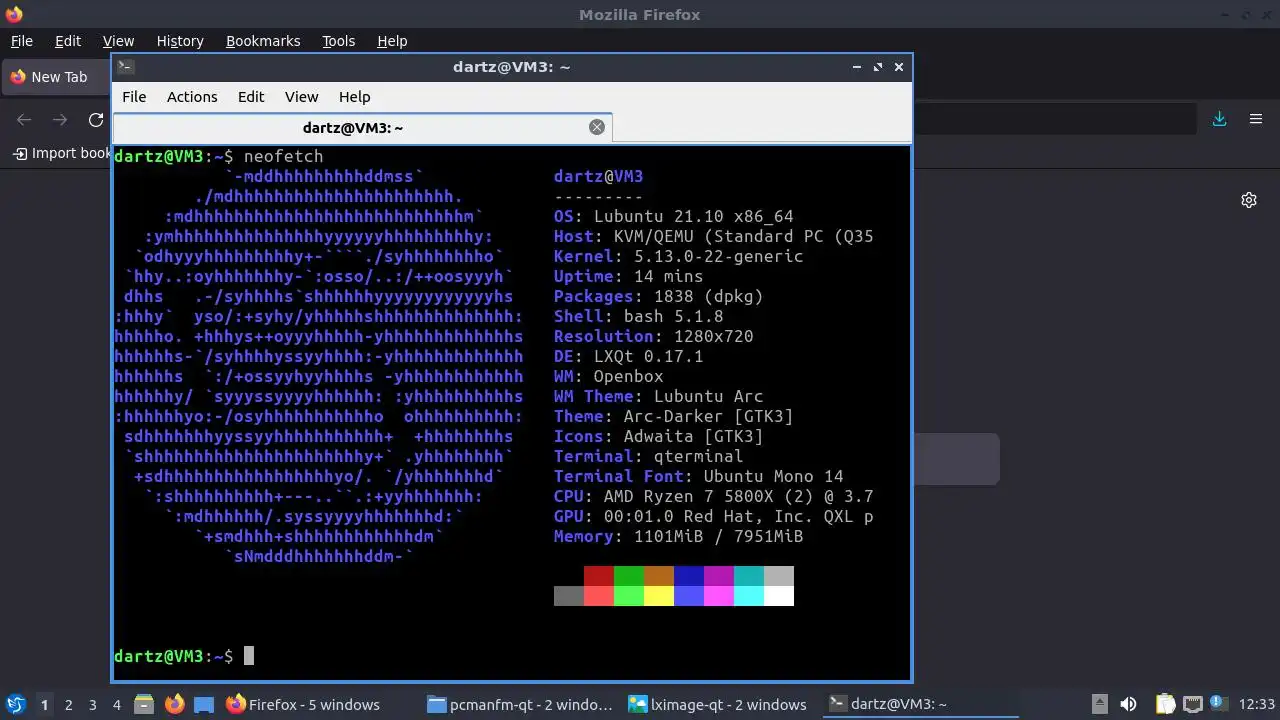Screen dimensions: 1280x720
Task: Open the clipboard manager tray icon
Action: [1165, 704]
